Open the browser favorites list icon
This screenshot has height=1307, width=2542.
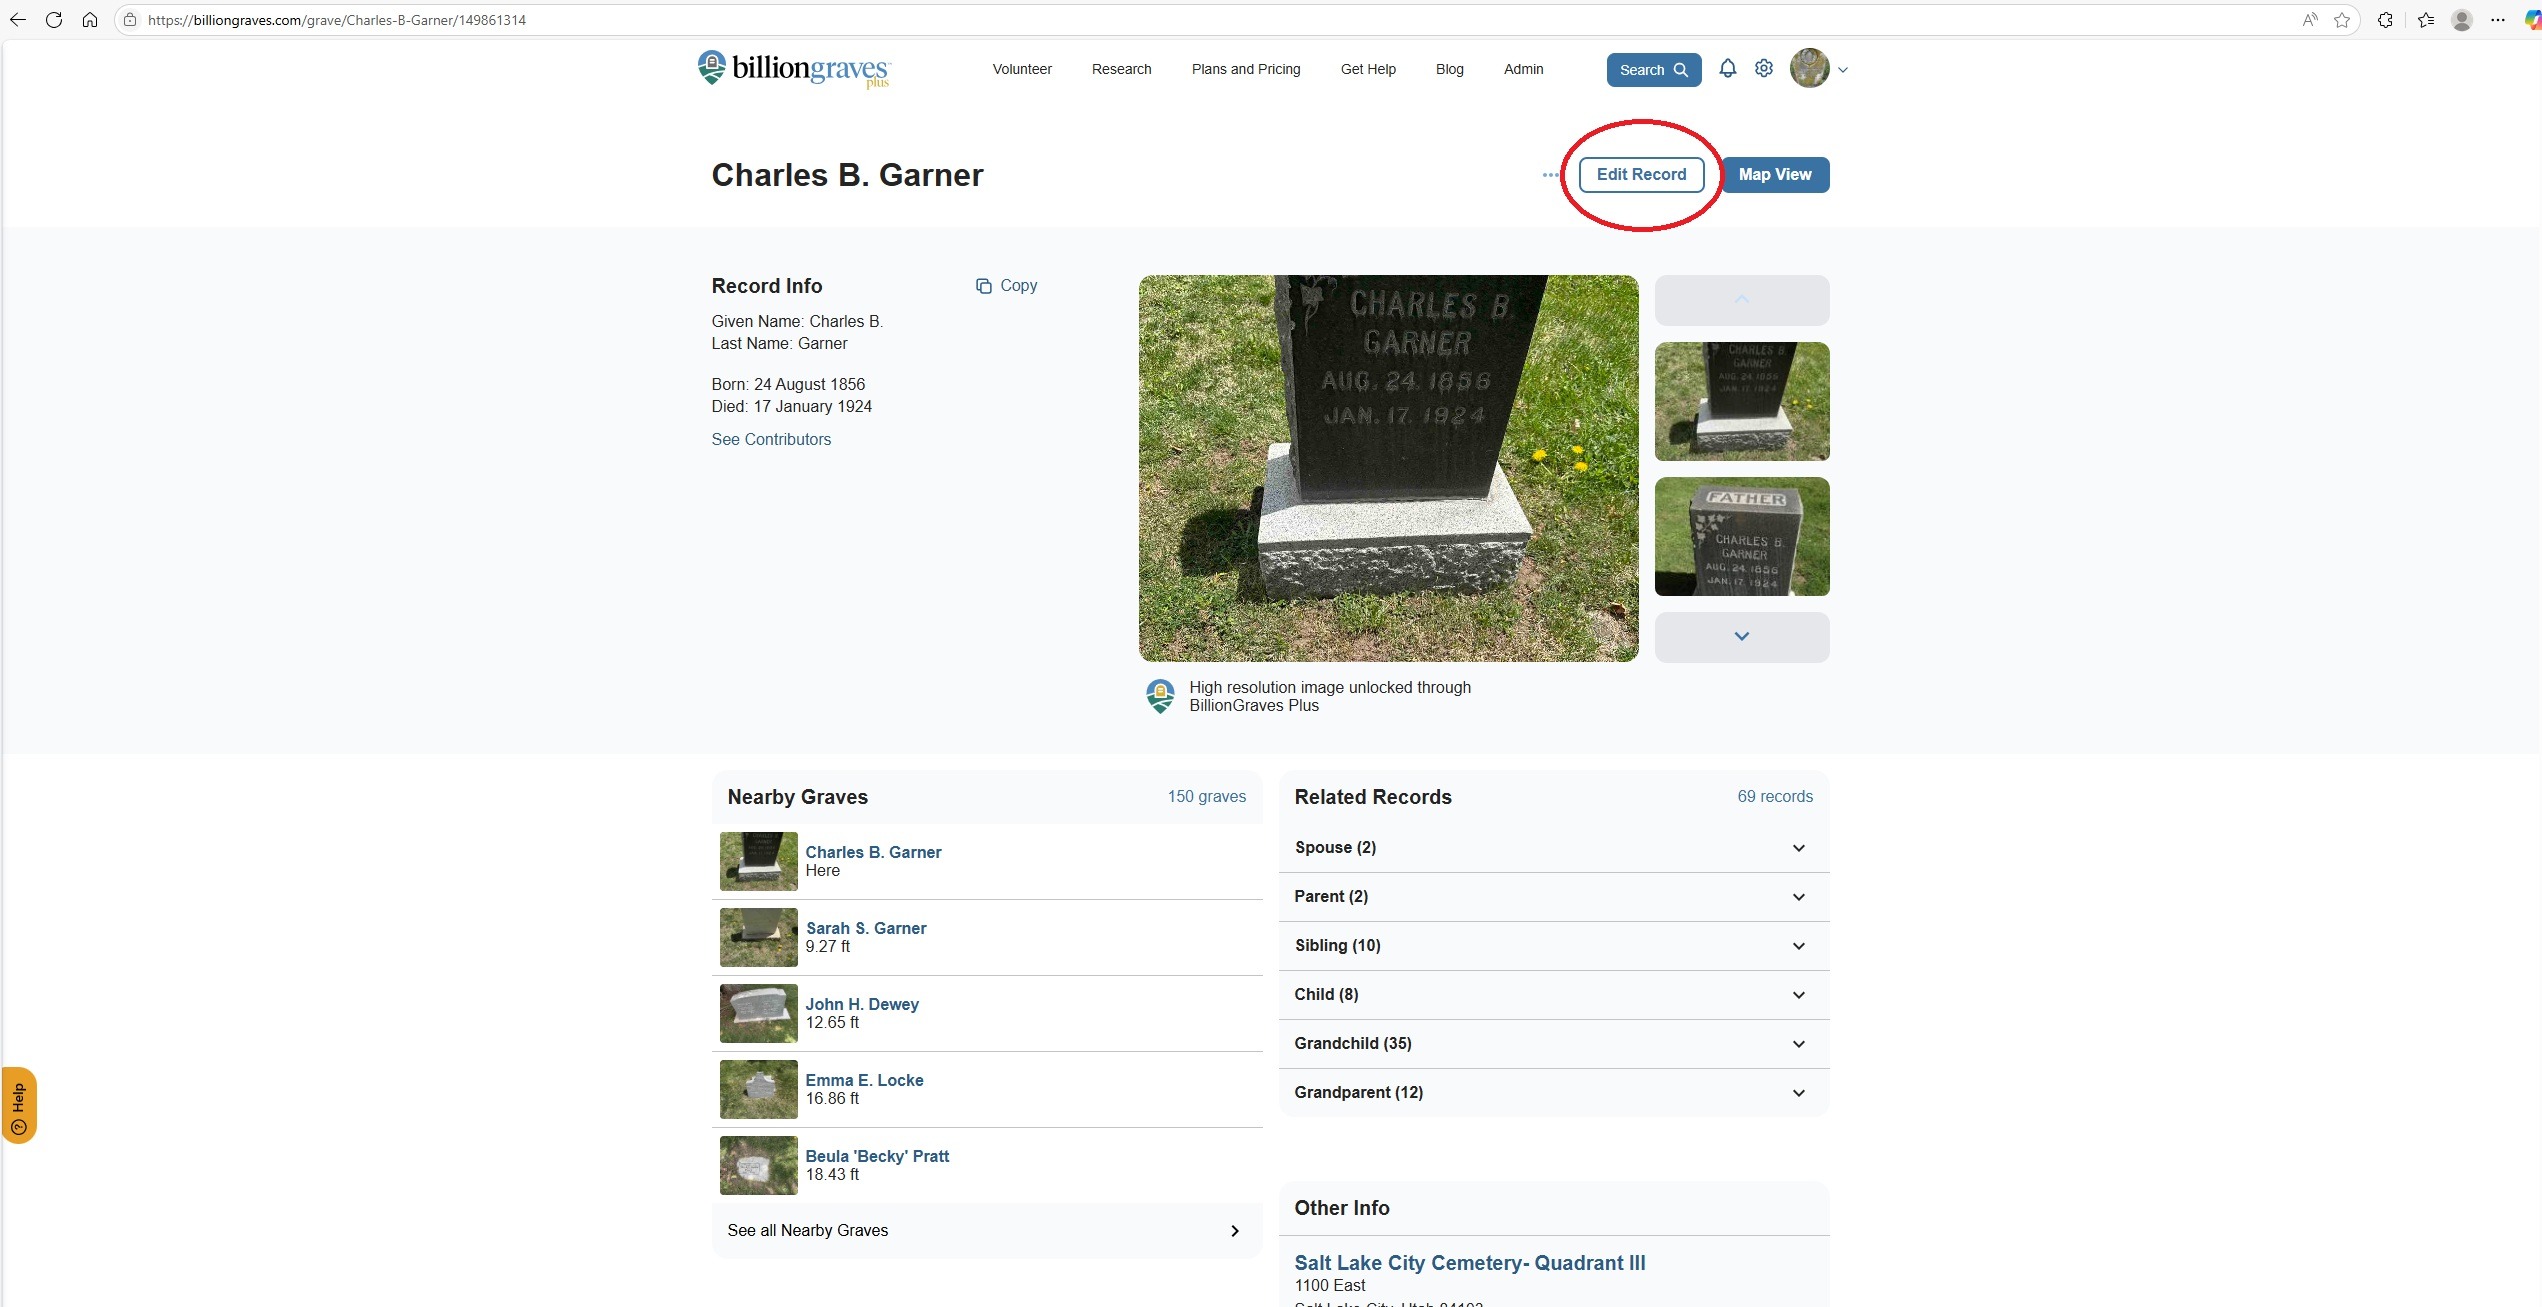(x=2425, y=20)
